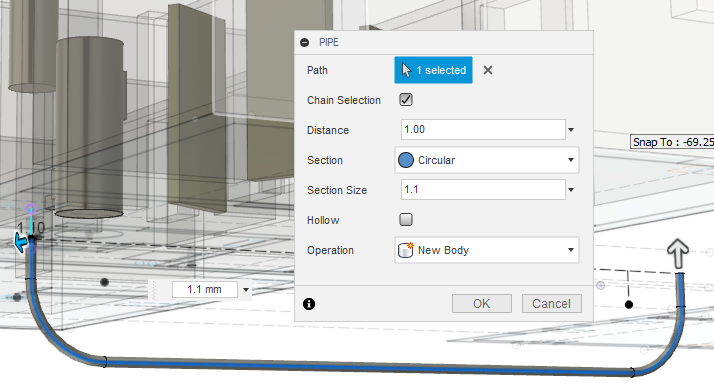The height and width of the screenshot is (392, 714).
Task: Collapse the PIPE dialog with minus icon
Action: tap(305, 42)
